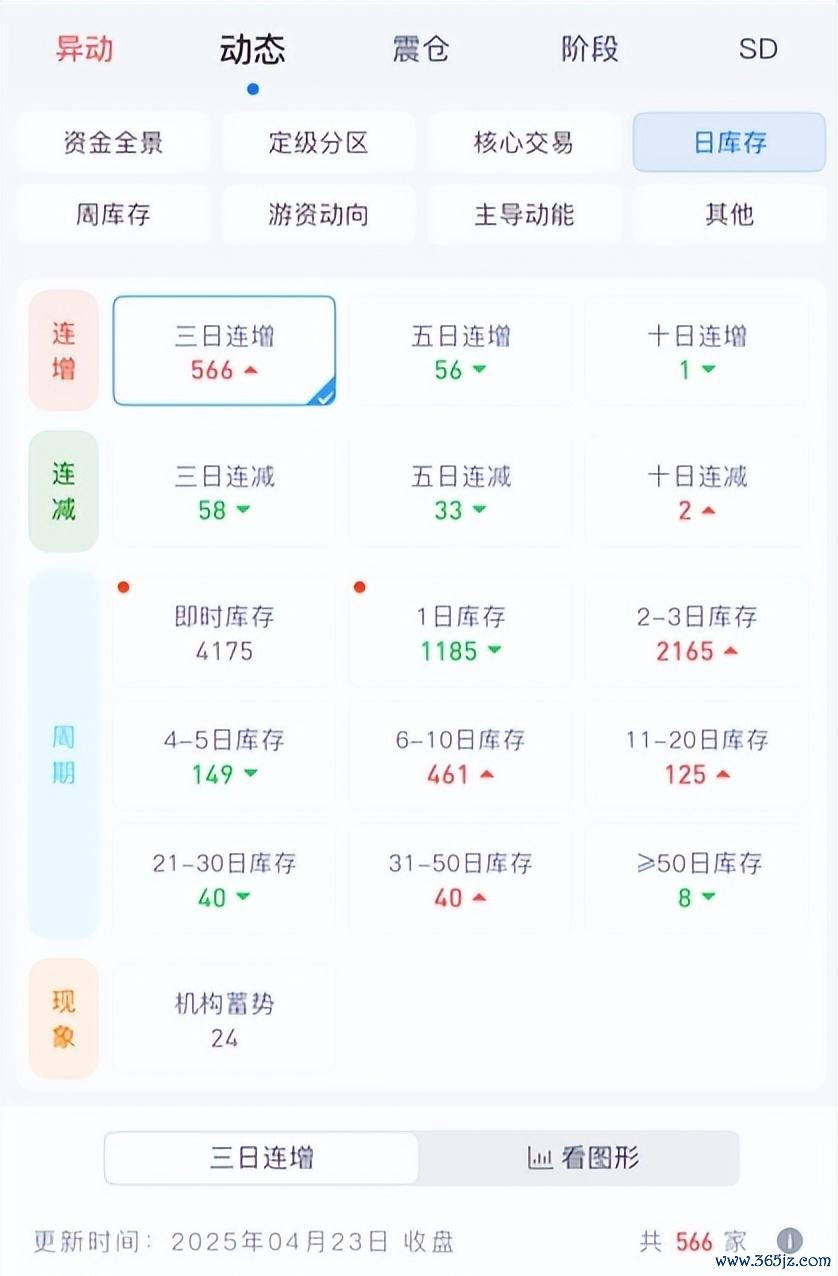Click the red dot on 即时库存 card

click(x=123, y=587)
